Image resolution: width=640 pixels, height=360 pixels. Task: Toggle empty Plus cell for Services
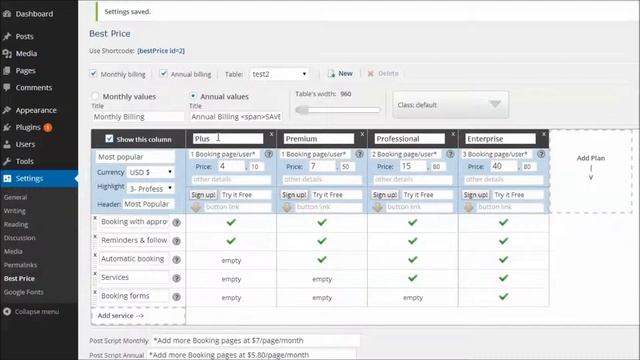point(231,279)
